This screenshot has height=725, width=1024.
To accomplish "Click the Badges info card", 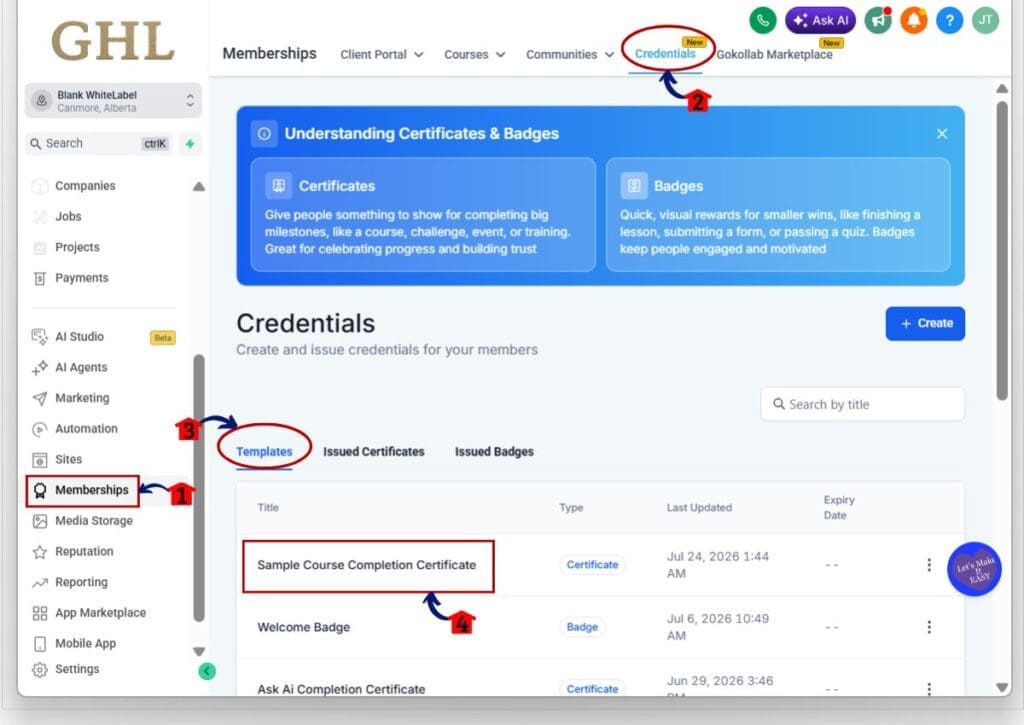I will click(778, 215).
